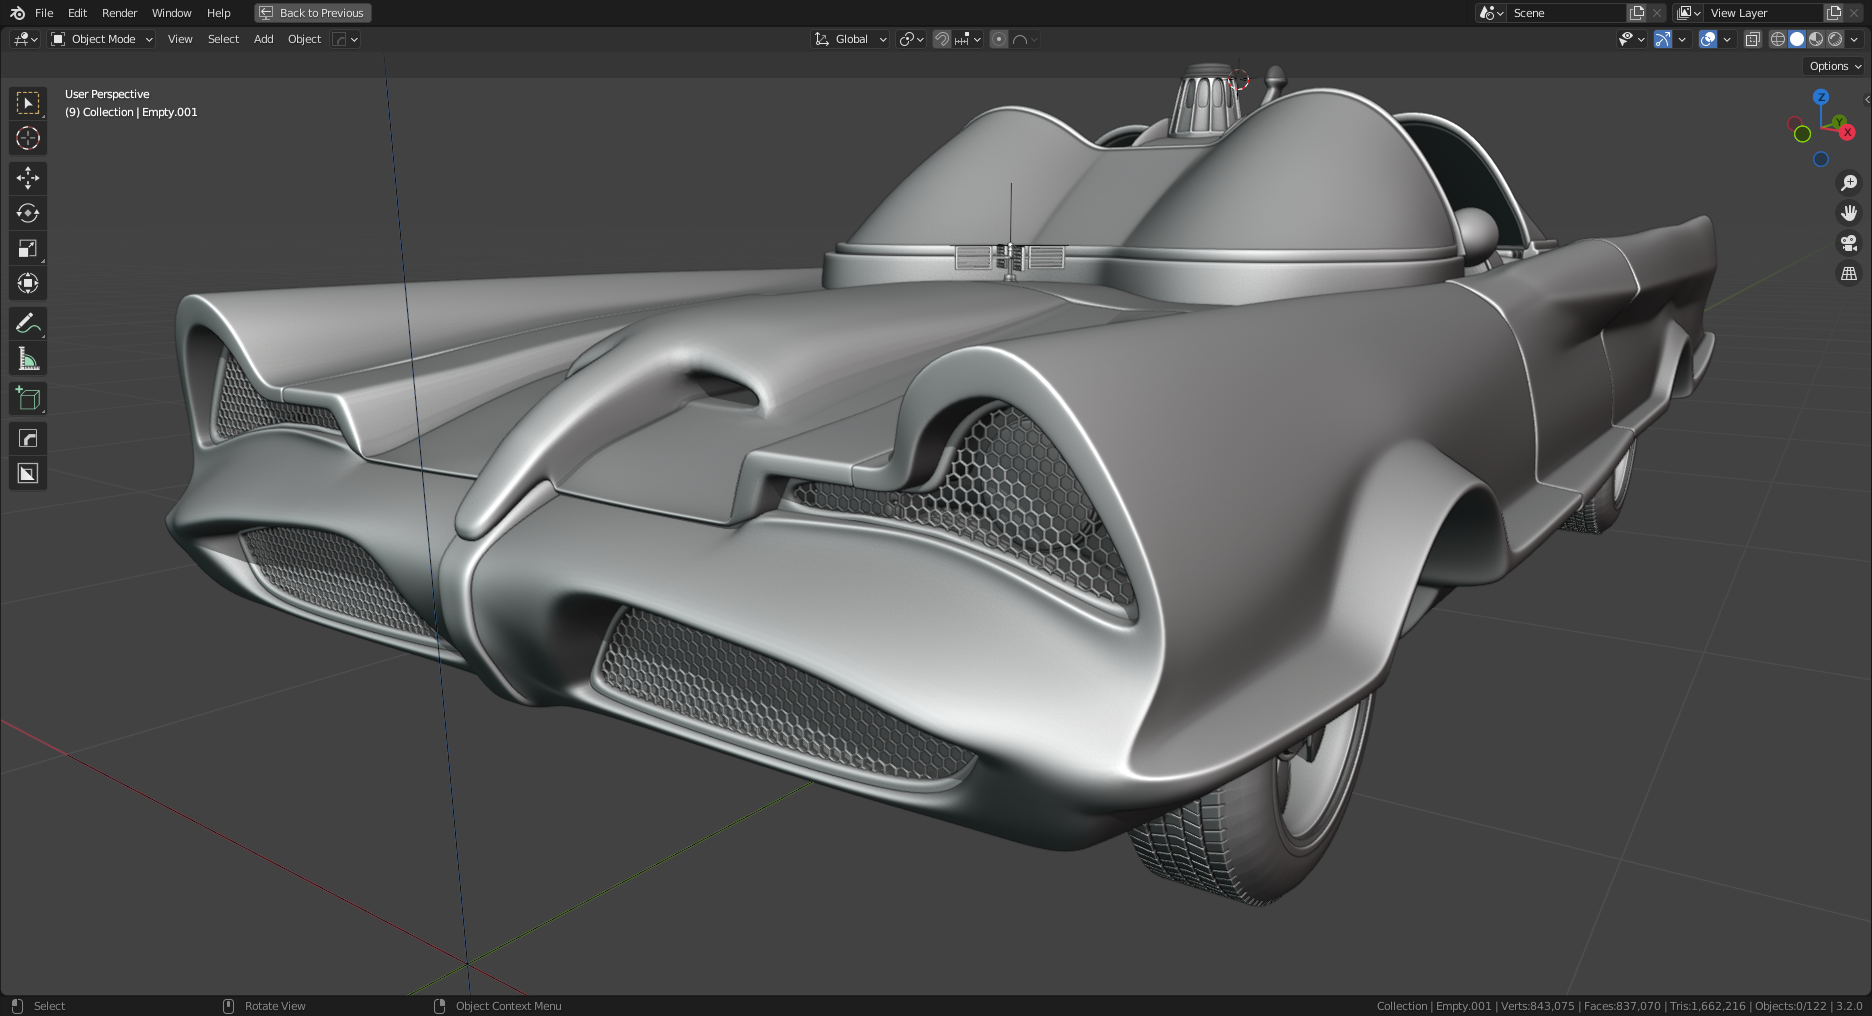
Task: Open the viewport View menu
Action: coord(180,39)
